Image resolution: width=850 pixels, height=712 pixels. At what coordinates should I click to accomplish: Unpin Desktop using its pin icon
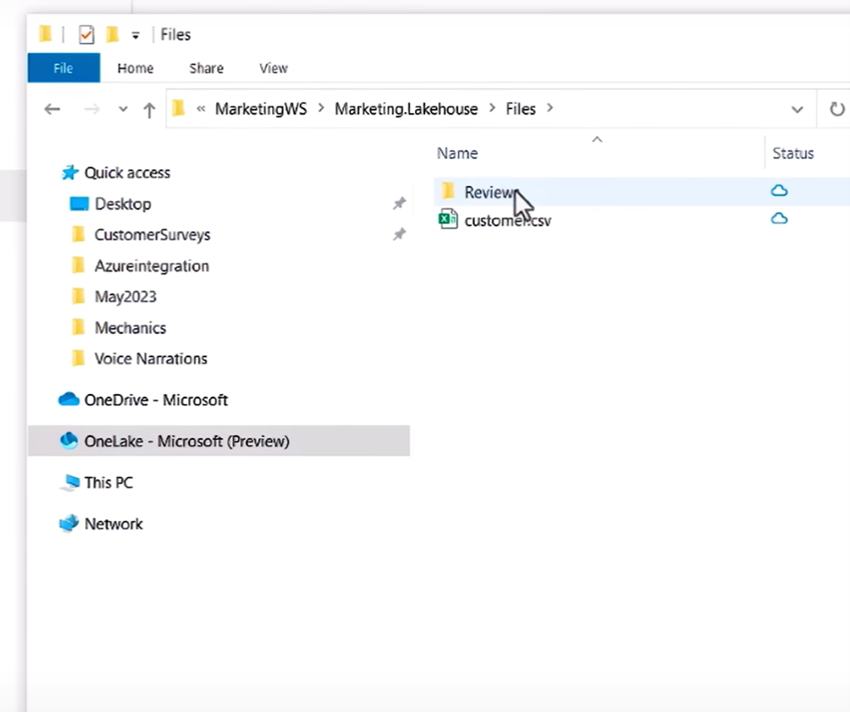coord(399,203)
